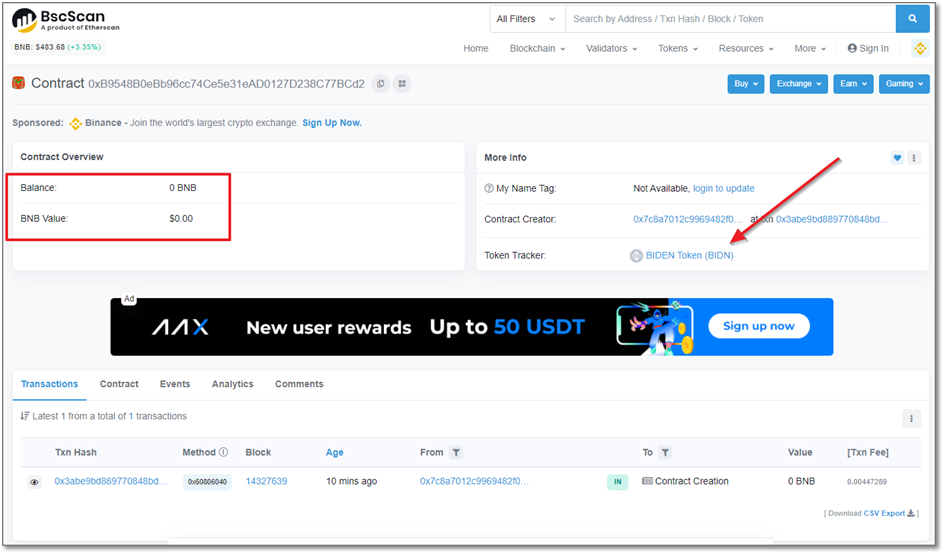Click the Sign up now button in the AAX ad
The image size is (944, 554).
point(759,326)
